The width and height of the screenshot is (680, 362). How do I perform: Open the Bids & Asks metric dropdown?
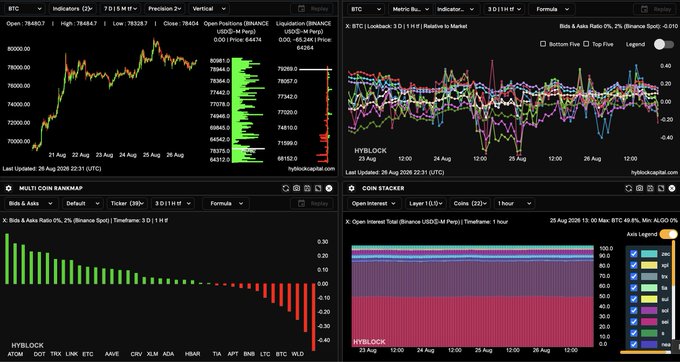[x=30, y=203]
